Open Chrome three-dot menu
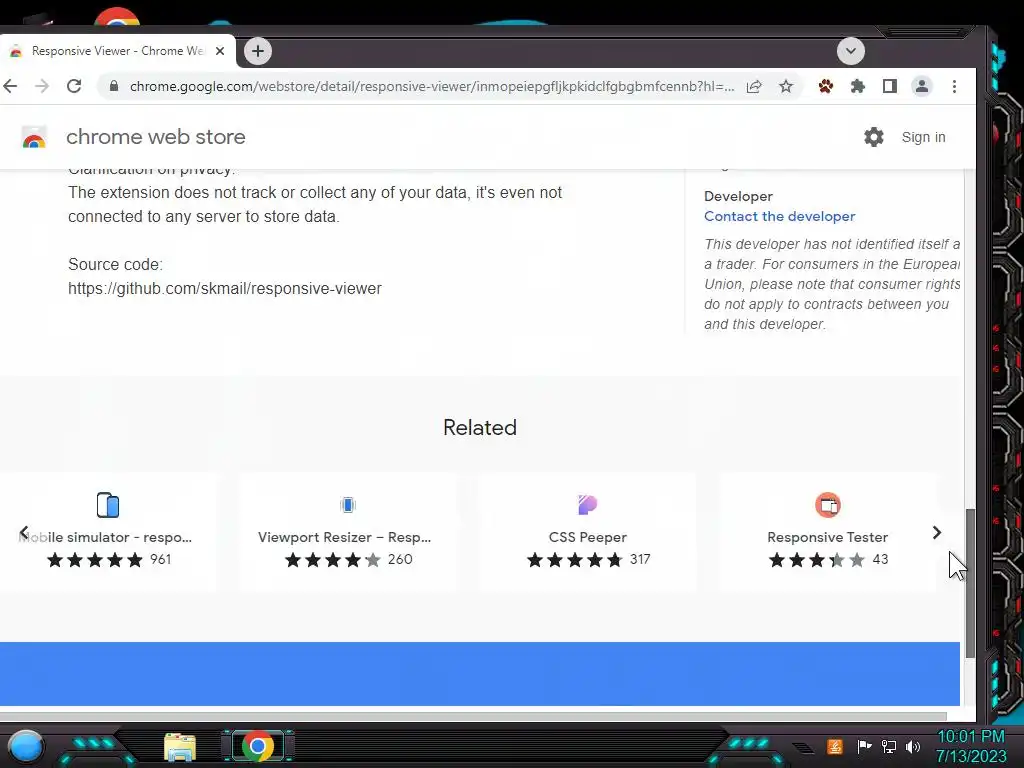Viewport: 1024px width, 768px height. pos(954,86)
